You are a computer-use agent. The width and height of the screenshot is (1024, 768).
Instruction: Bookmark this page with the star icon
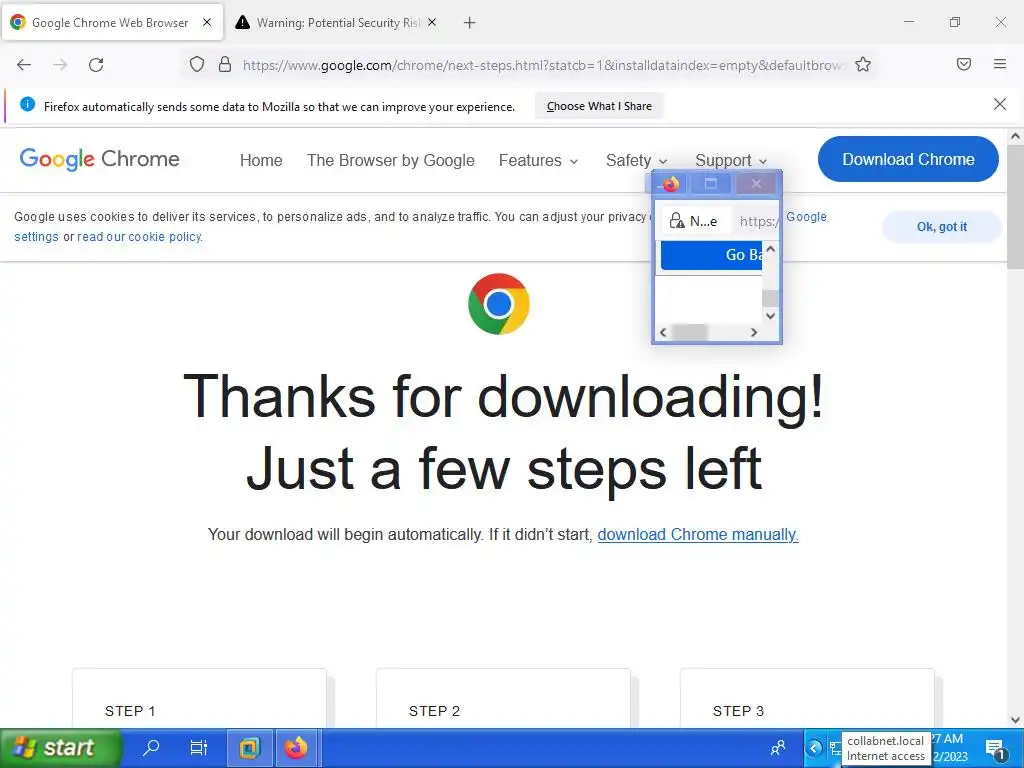(x=863, y=64)
